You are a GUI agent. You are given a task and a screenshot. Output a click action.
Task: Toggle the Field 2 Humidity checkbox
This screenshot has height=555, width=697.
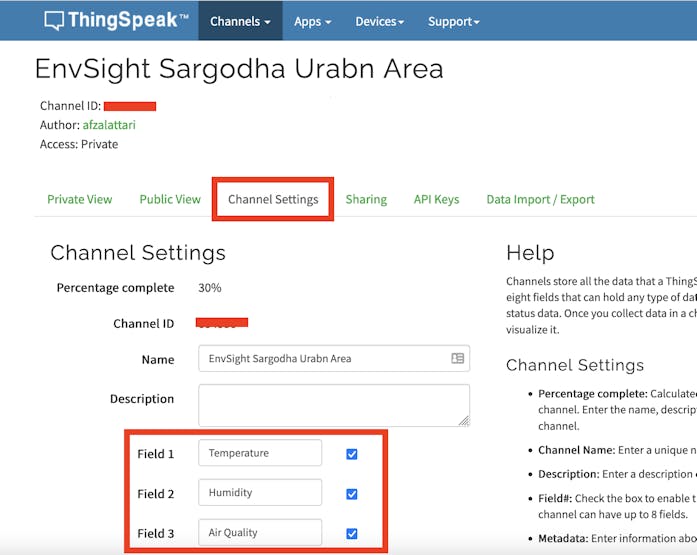click(x=352, y=494)
